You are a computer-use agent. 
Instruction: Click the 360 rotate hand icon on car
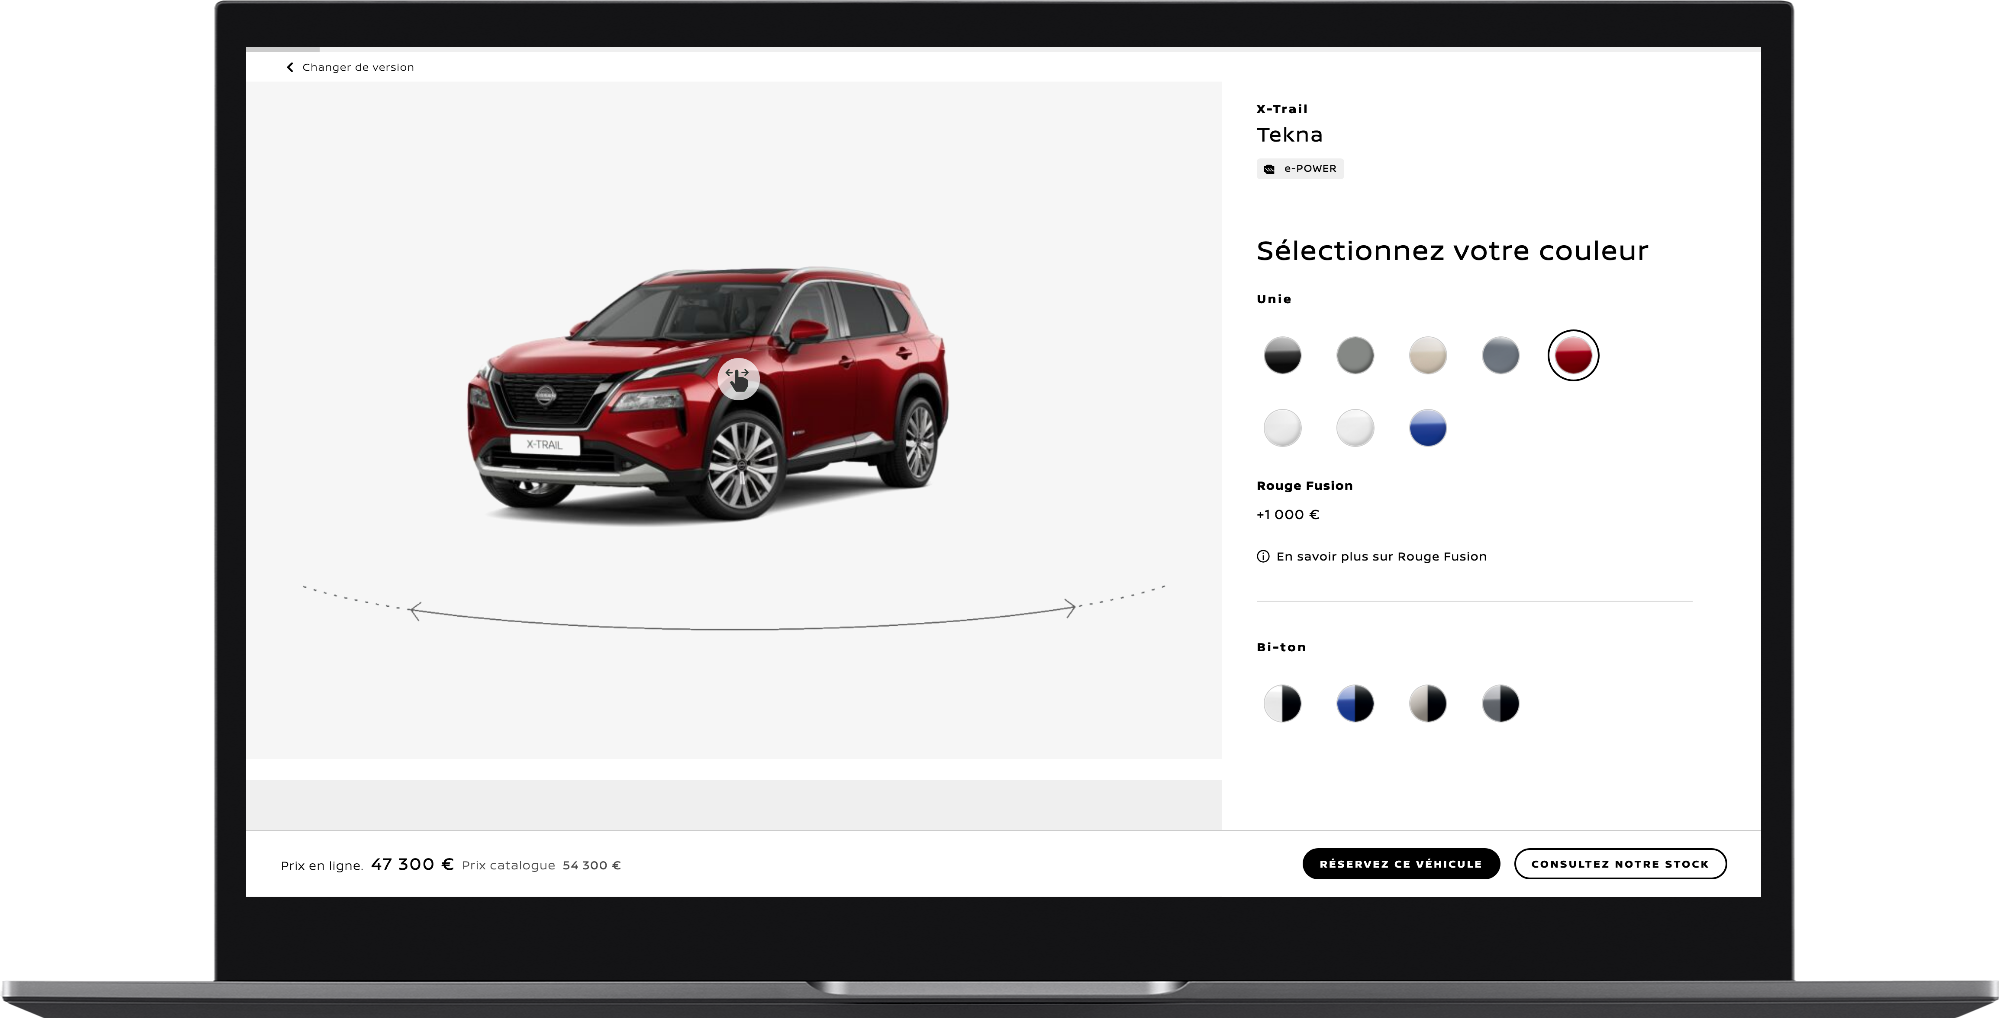[x=738, y=379]
